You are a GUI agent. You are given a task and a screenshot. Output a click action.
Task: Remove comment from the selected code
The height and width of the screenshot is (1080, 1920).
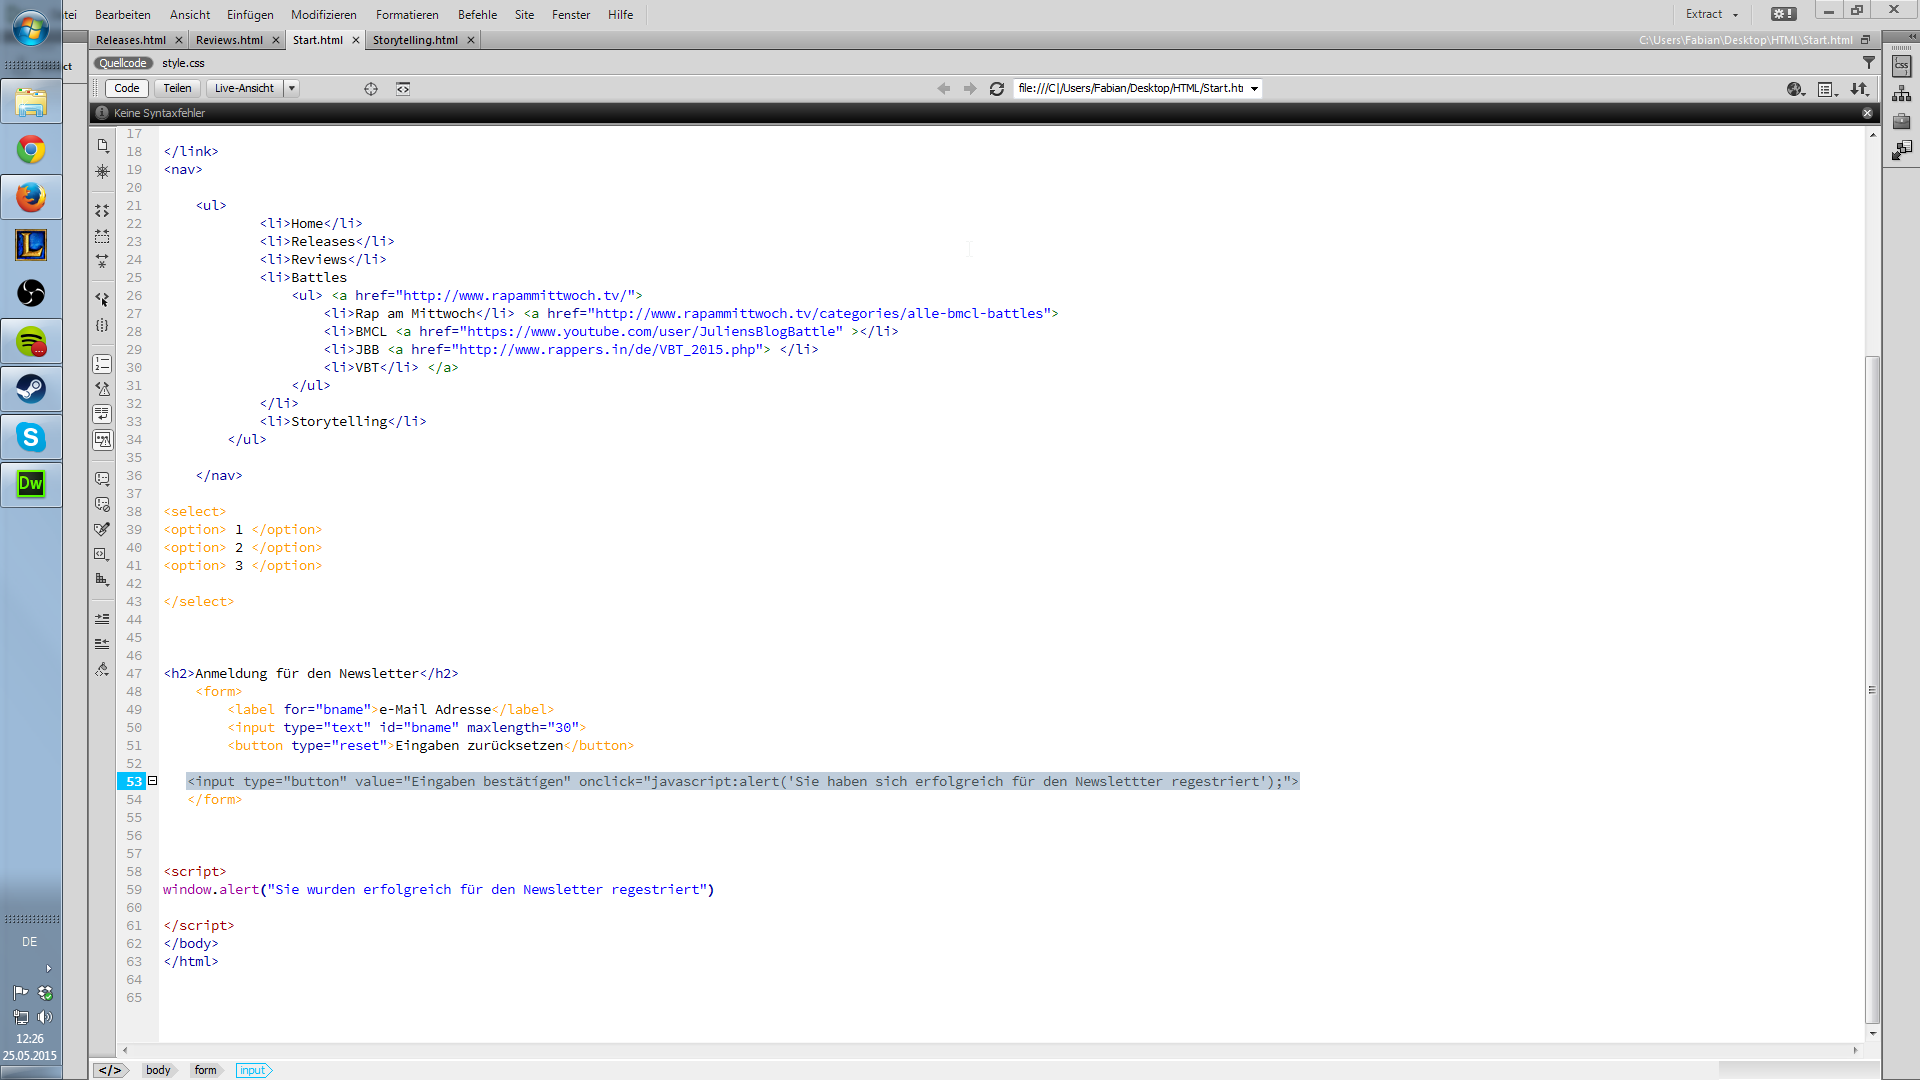(x=102, y=504)
